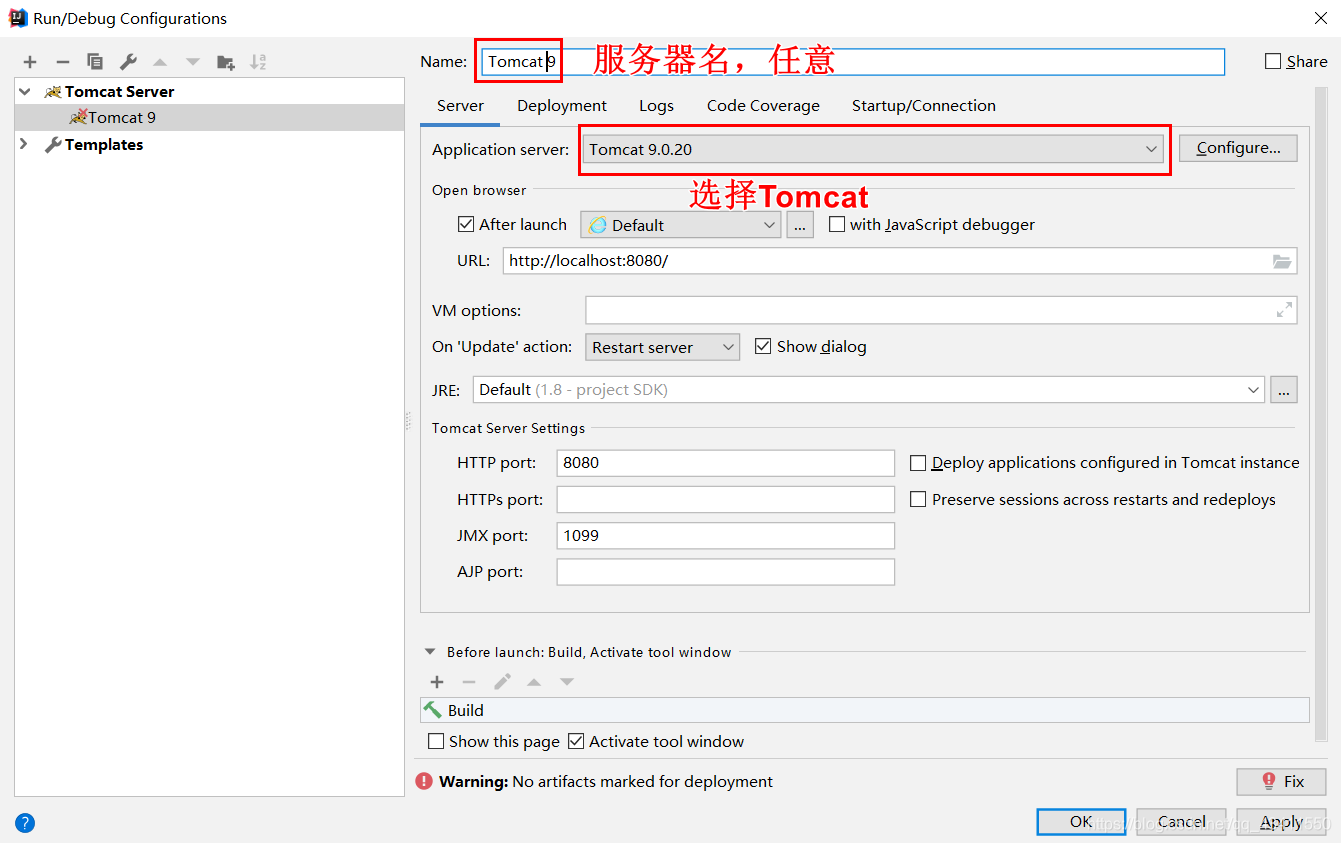Screen dimensions: 1341x843
Task: Open Application server Tomcat 9.0.20 dropdown
Action: pos(873,149)
